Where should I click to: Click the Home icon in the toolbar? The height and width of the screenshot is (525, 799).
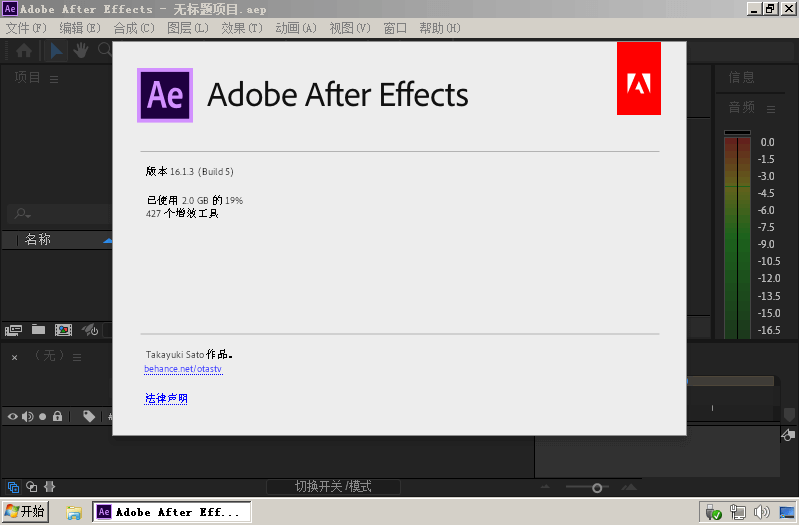tap(24, 50)
